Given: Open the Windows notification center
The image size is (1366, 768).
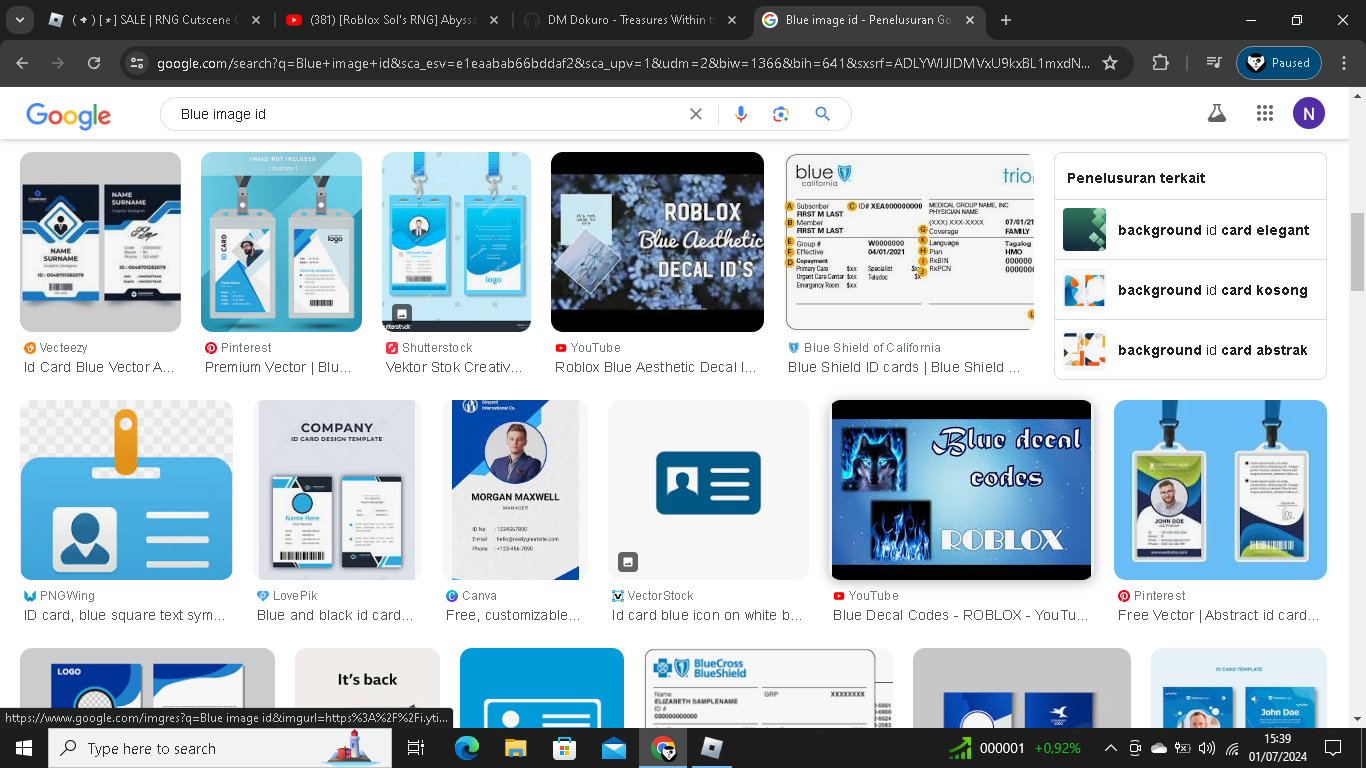Looking at the screenshot, I should [x=1332, y=748].
